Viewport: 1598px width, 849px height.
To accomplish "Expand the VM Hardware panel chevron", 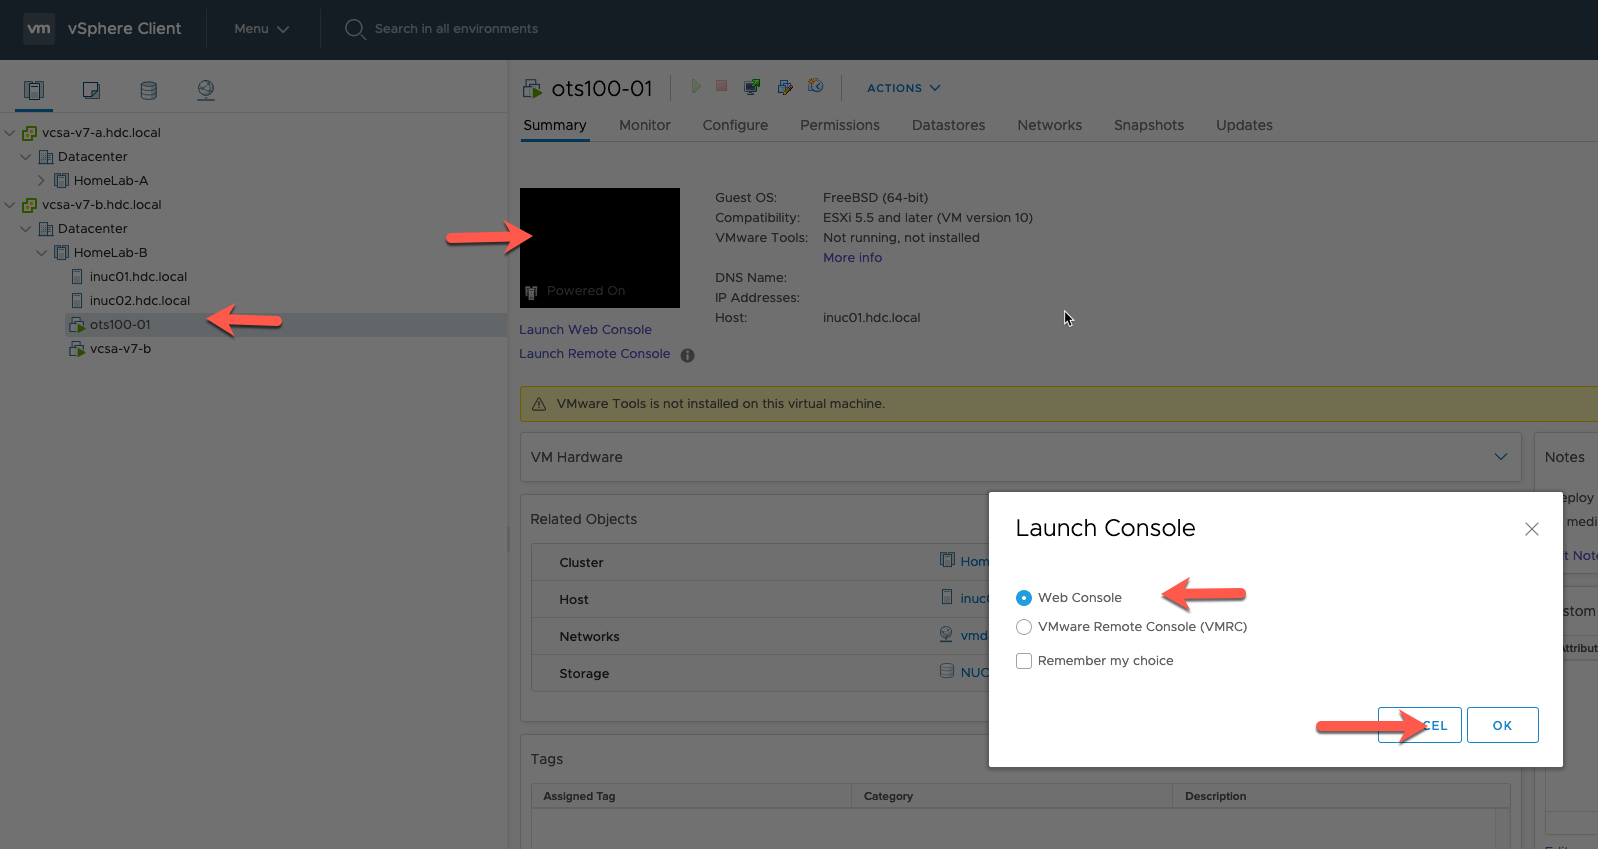I will (1500, 457).
